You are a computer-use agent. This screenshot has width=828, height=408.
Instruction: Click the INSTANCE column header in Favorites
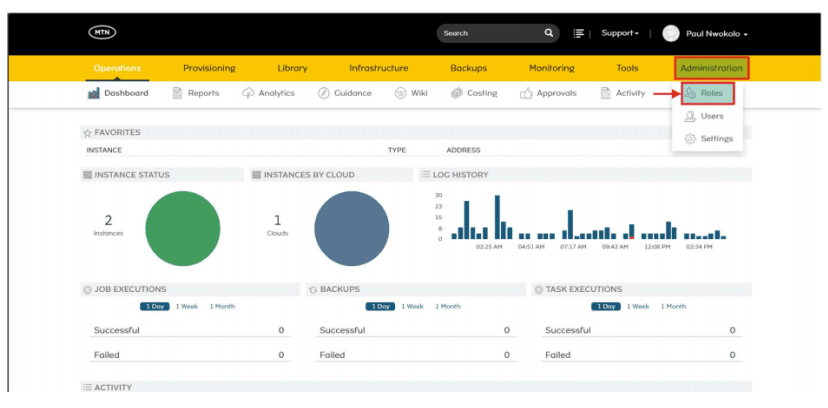click(104, 150)
